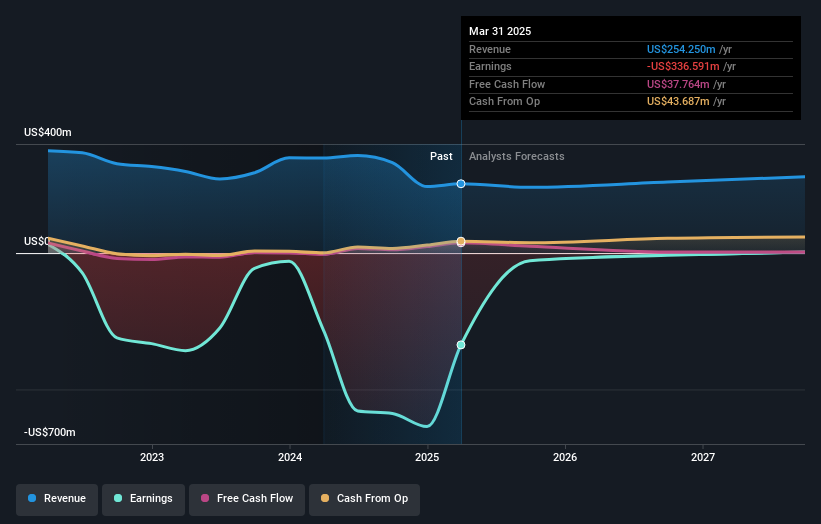Toggle the Revenue series in the legend
Screen dimensions: 821x524
coord(57,499)
